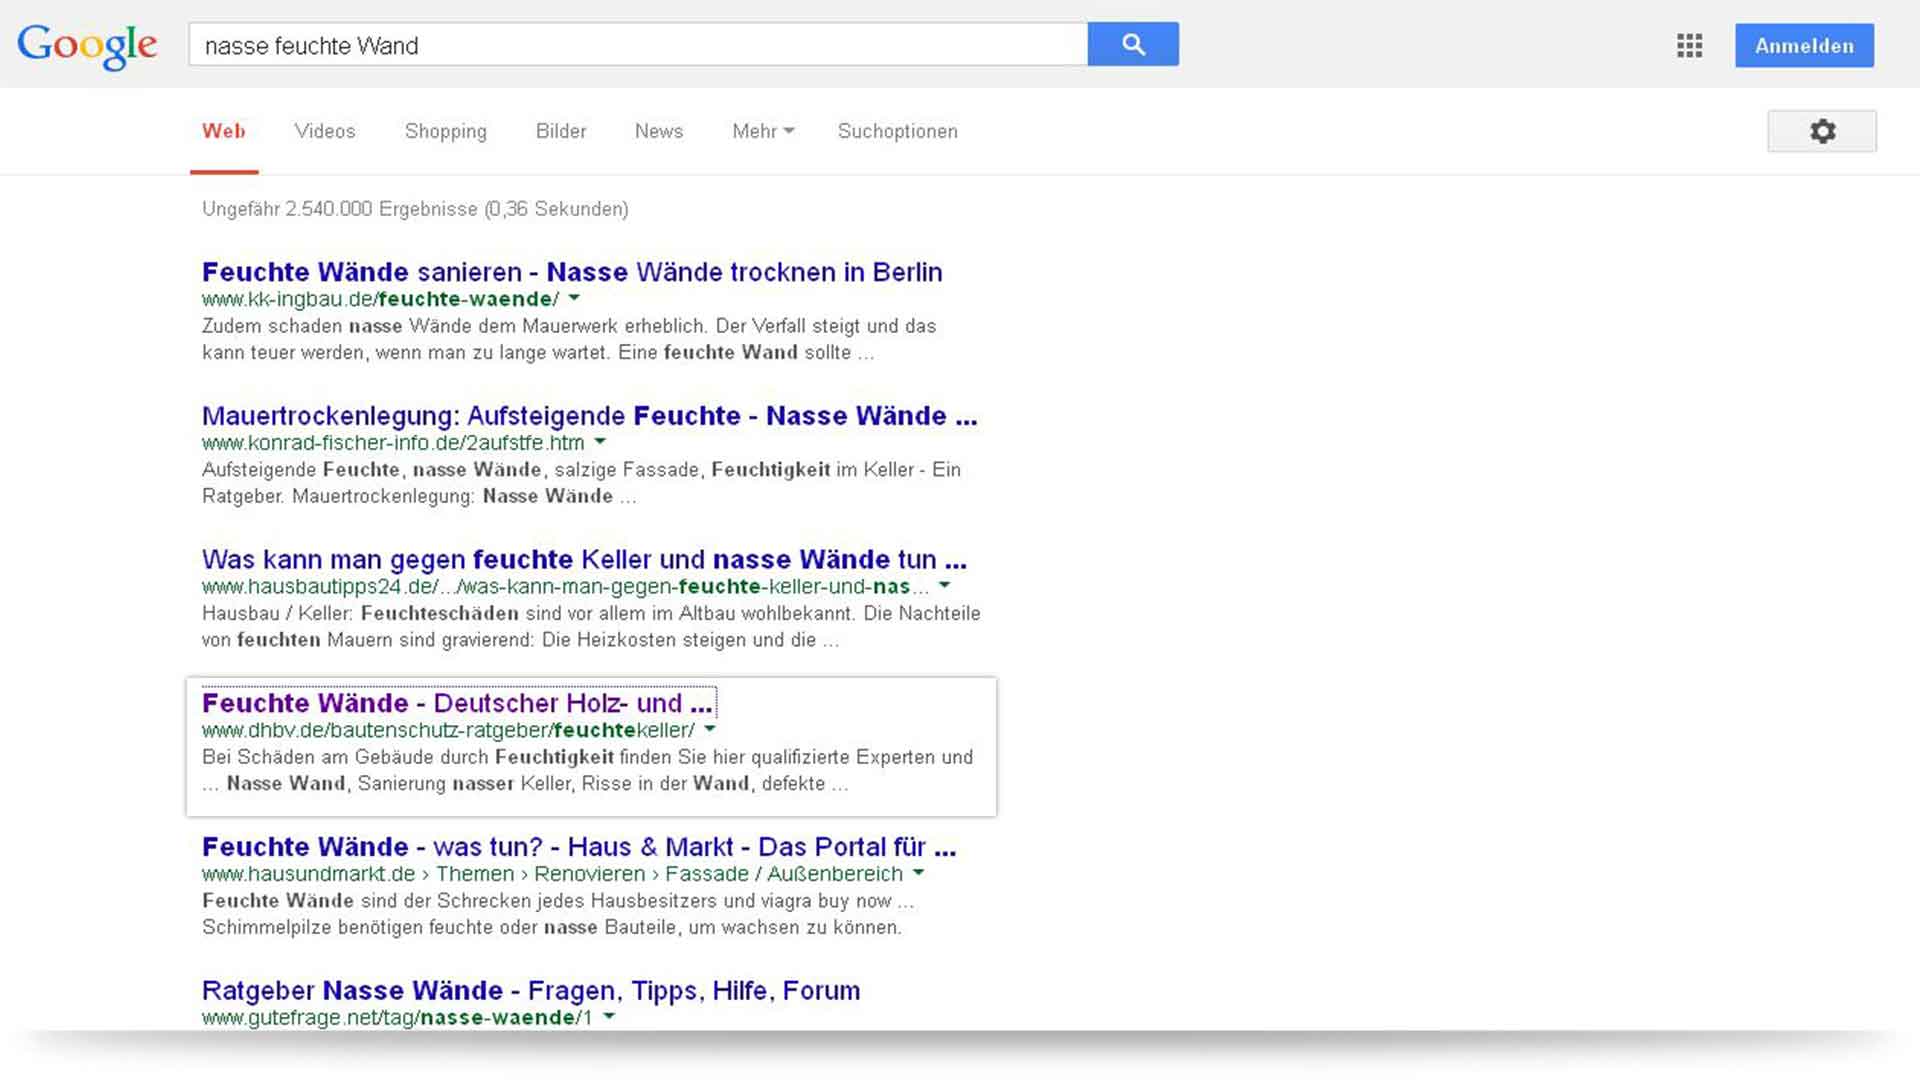Click the www.gutefrage.net/tag/nasse-waende/1 URL text
The height and width of the screenshot is (1080, 1920).
397,1018
